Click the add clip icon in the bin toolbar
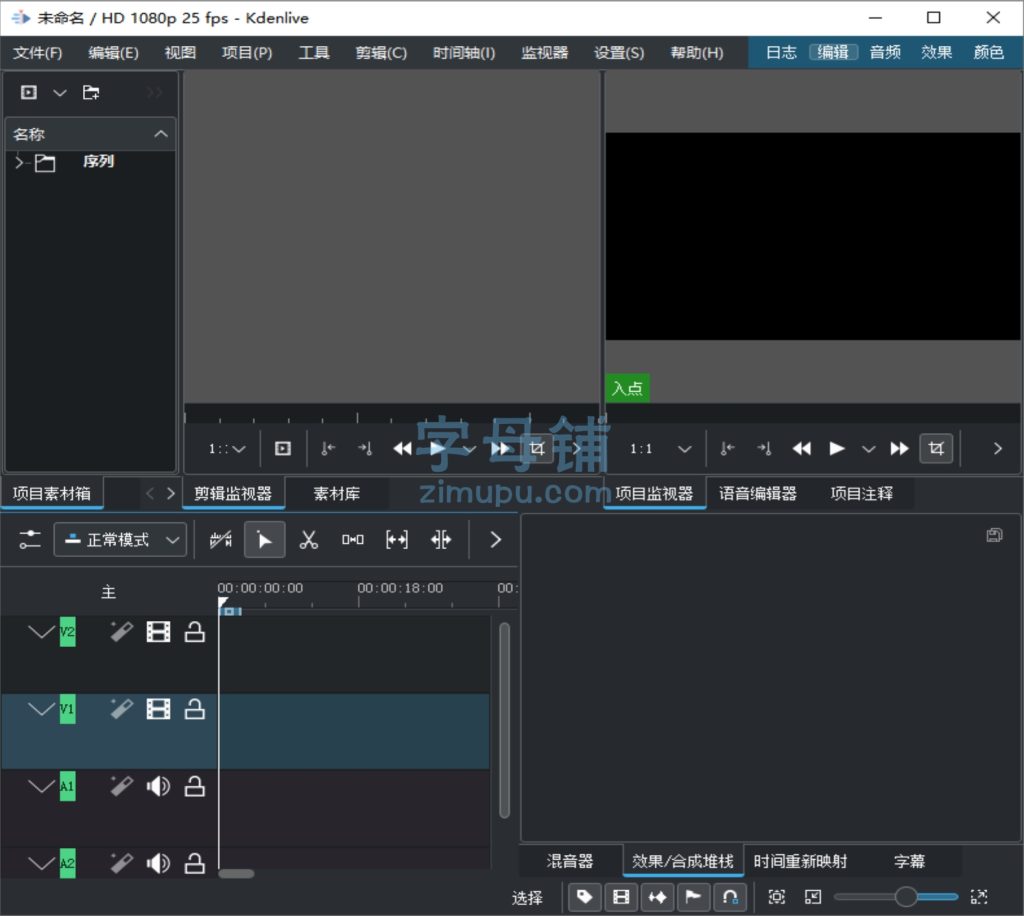The height and width of the screenshot is (916, 1024). pos(29,93)
